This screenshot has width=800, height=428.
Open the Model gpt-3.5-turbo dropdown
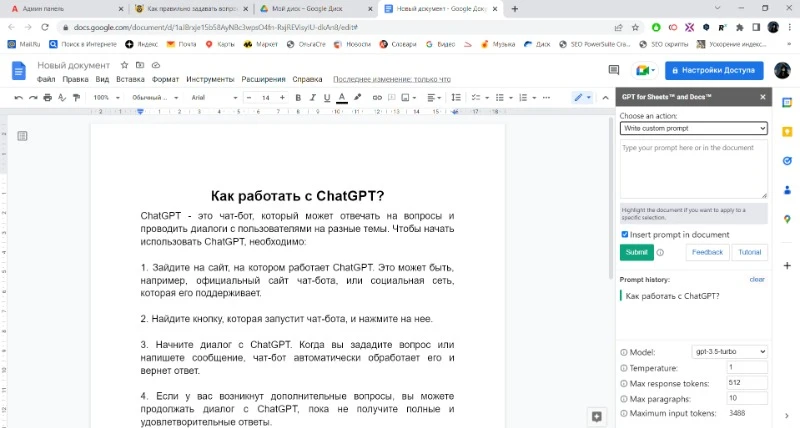pyautogui.click(x=730, y=351)
